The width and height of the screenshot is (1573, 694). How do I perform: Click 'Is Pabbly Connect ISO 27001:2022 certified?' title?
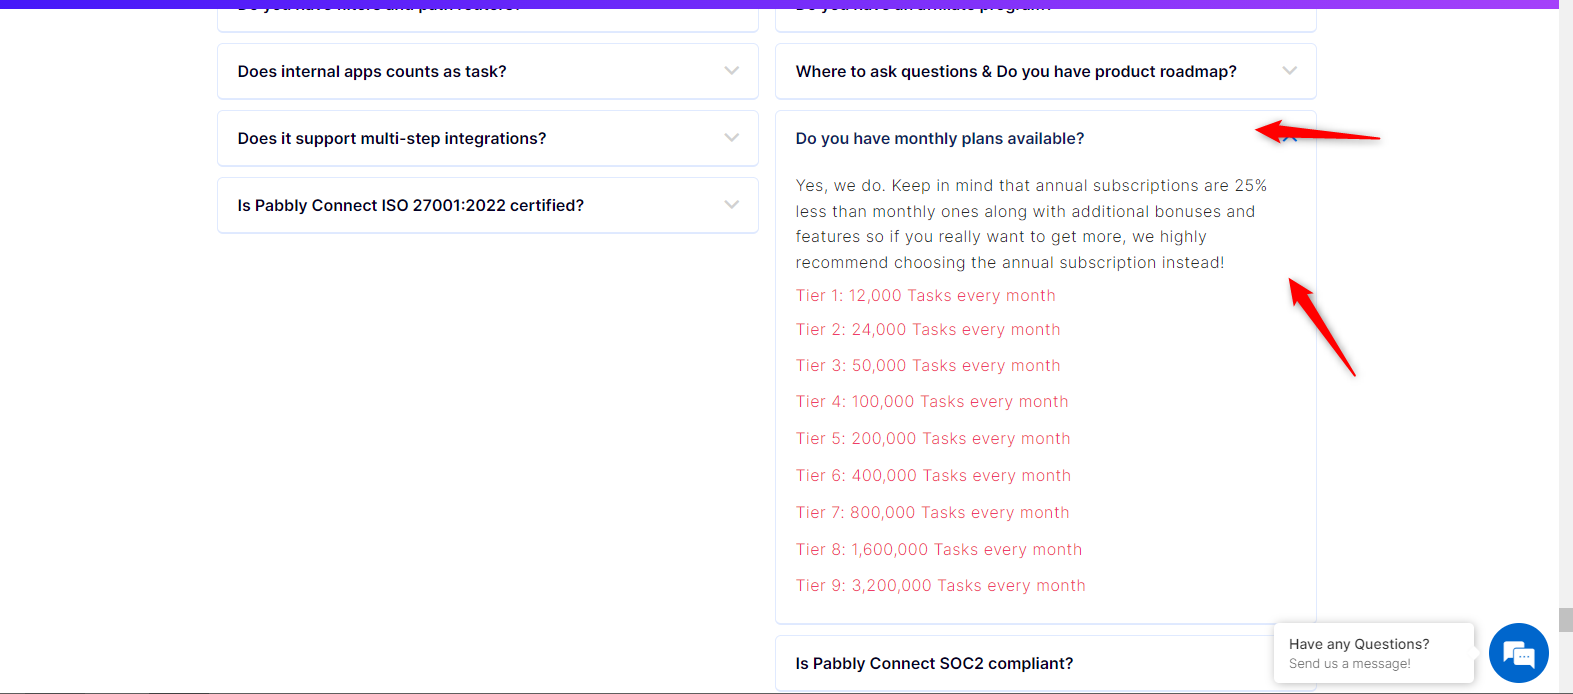pyautogui.click(x=411, y=205)
